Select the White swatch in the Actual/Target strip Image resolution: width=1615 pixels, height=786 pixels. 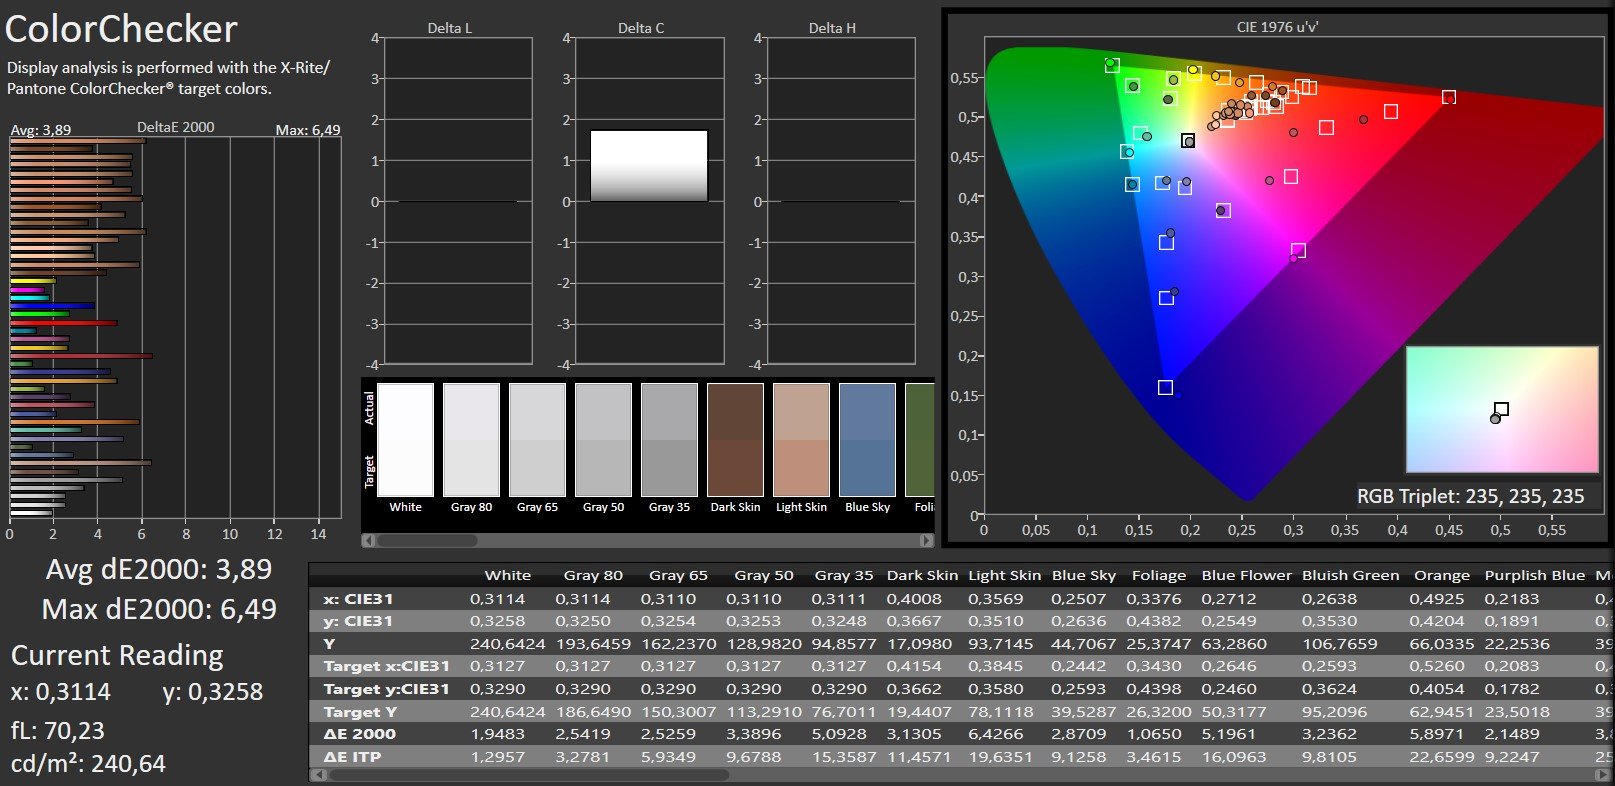(405, 440)
